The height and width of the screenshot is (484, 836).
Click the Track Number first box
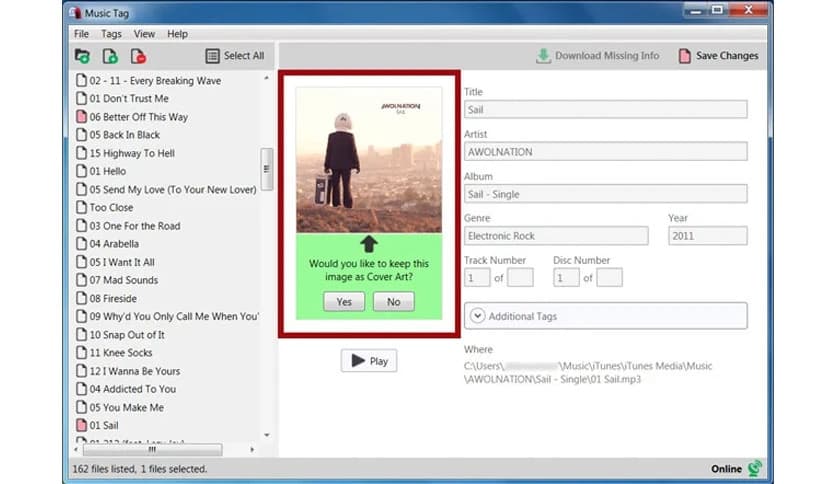[x=477, y=278]
